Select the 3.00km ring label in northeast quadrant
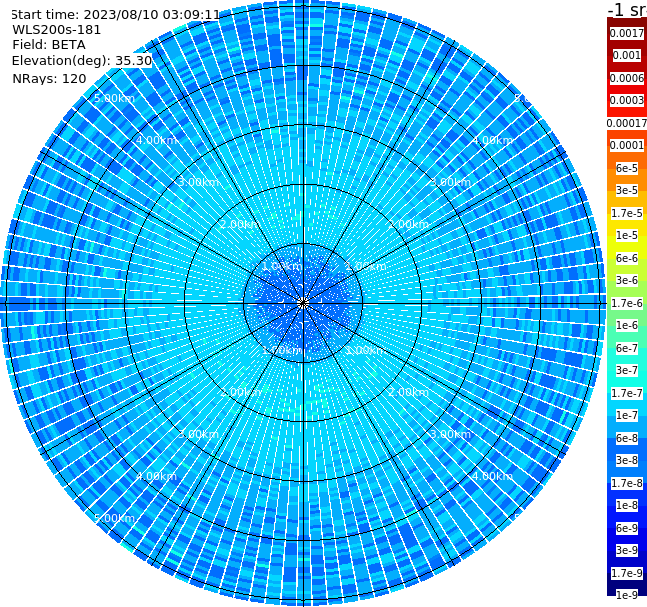The width and height of the screenshot is (647, 607). coord(450,182)
